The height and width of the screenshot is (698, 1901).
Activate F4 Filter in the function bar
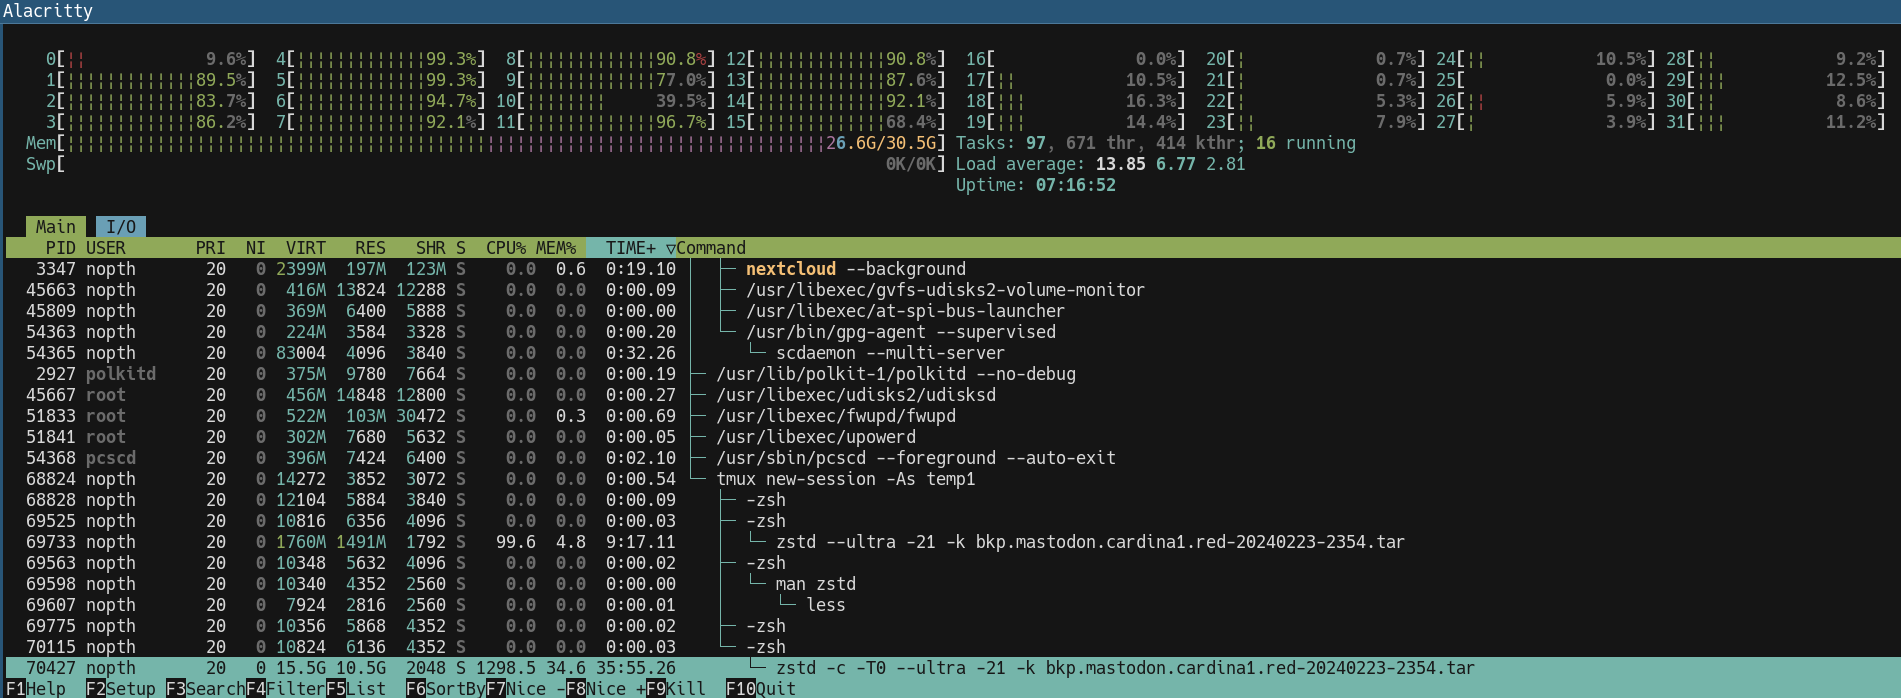(286, 688)
